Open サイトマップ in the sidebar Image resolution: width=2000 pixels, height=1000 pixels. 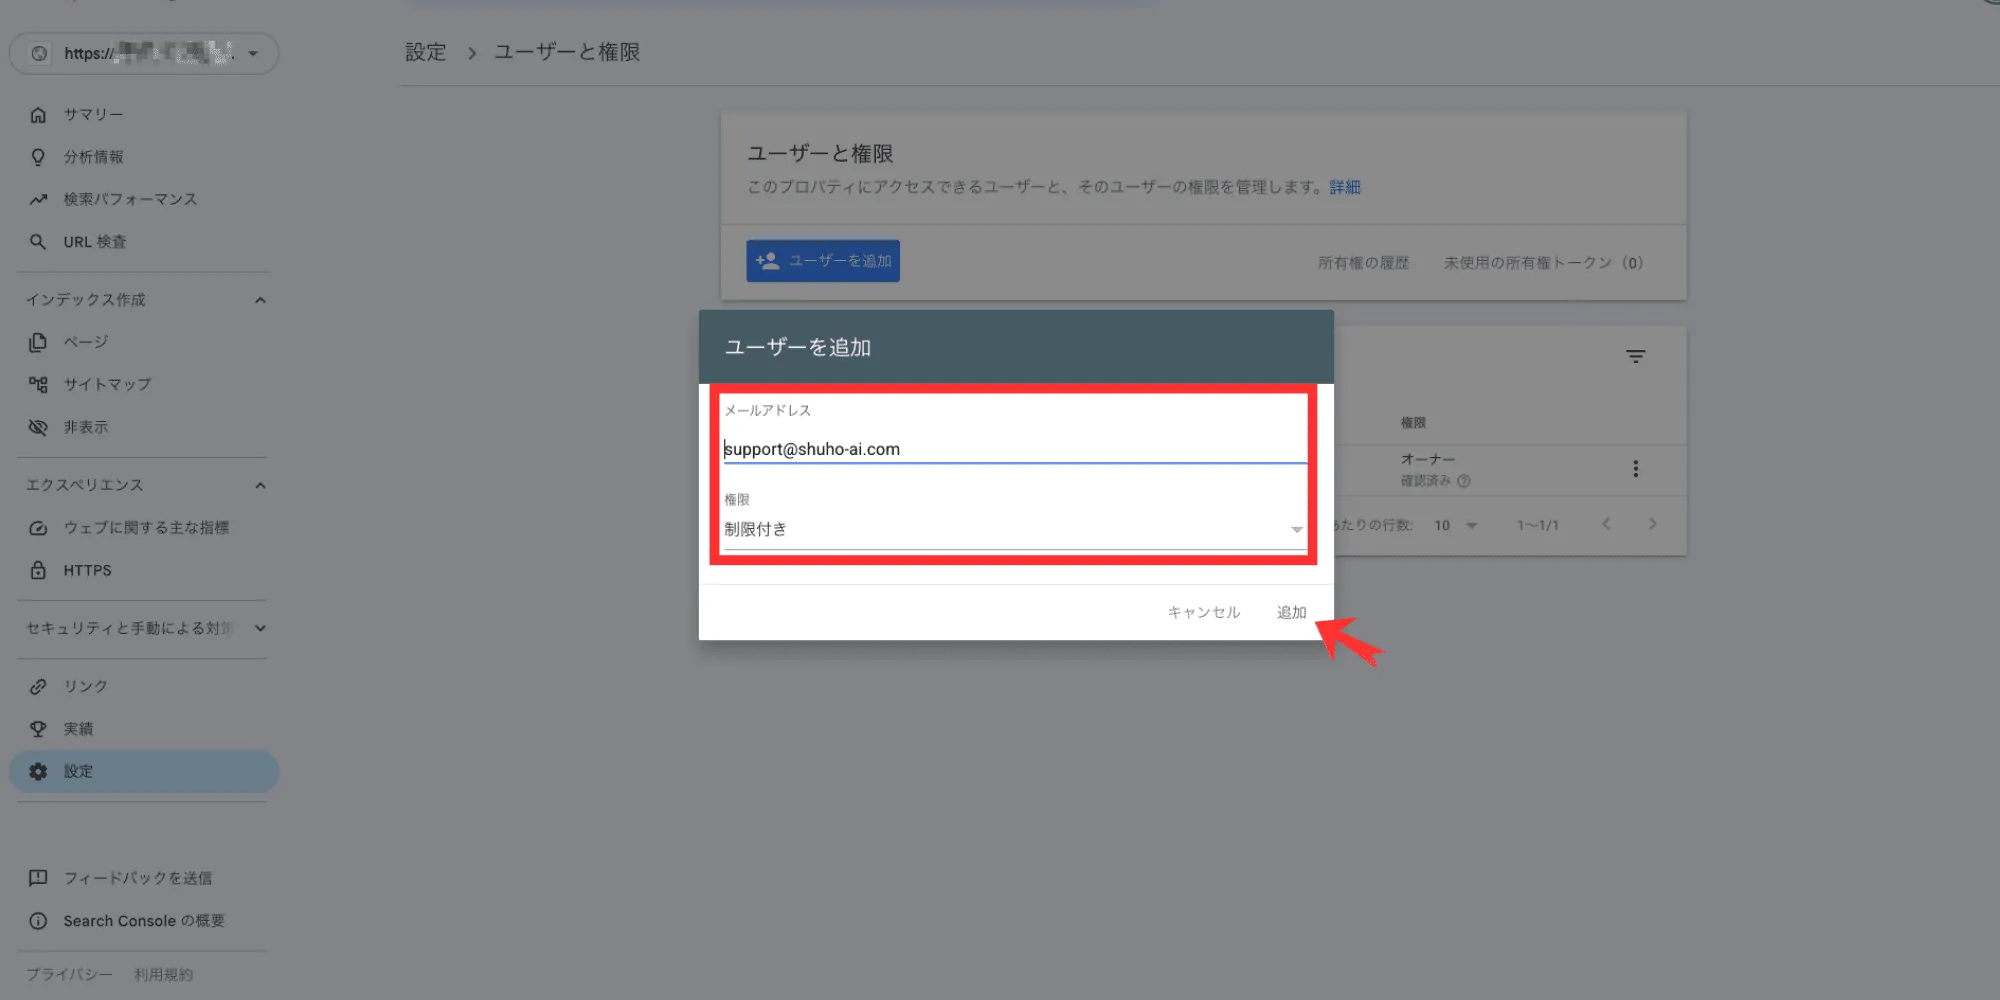coord(107,384)
